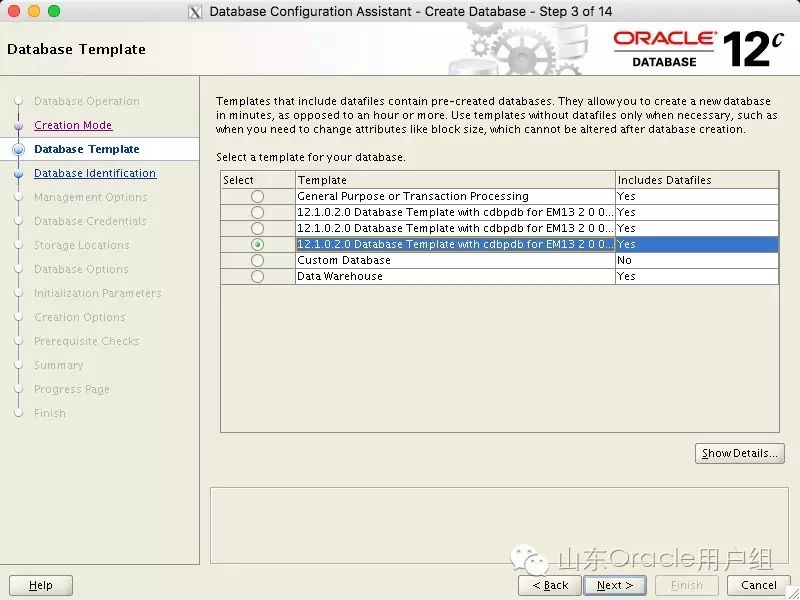Click the Initialization Parameters step label
Viewport: 800px width, 600px height.
(x=97, y=293)
